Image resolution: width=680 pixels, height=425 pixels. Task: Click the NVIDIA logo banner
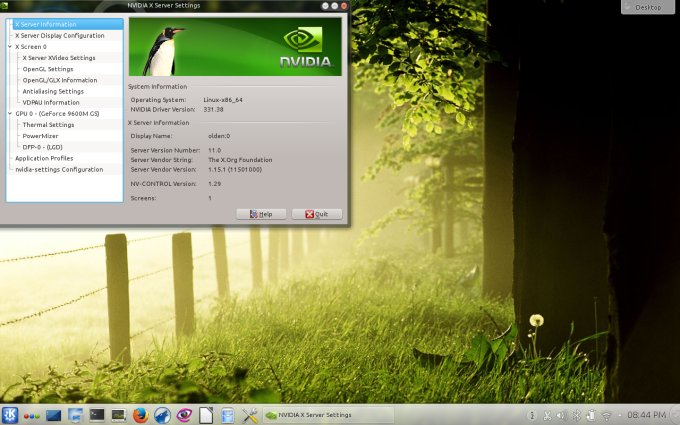point(235,47)
